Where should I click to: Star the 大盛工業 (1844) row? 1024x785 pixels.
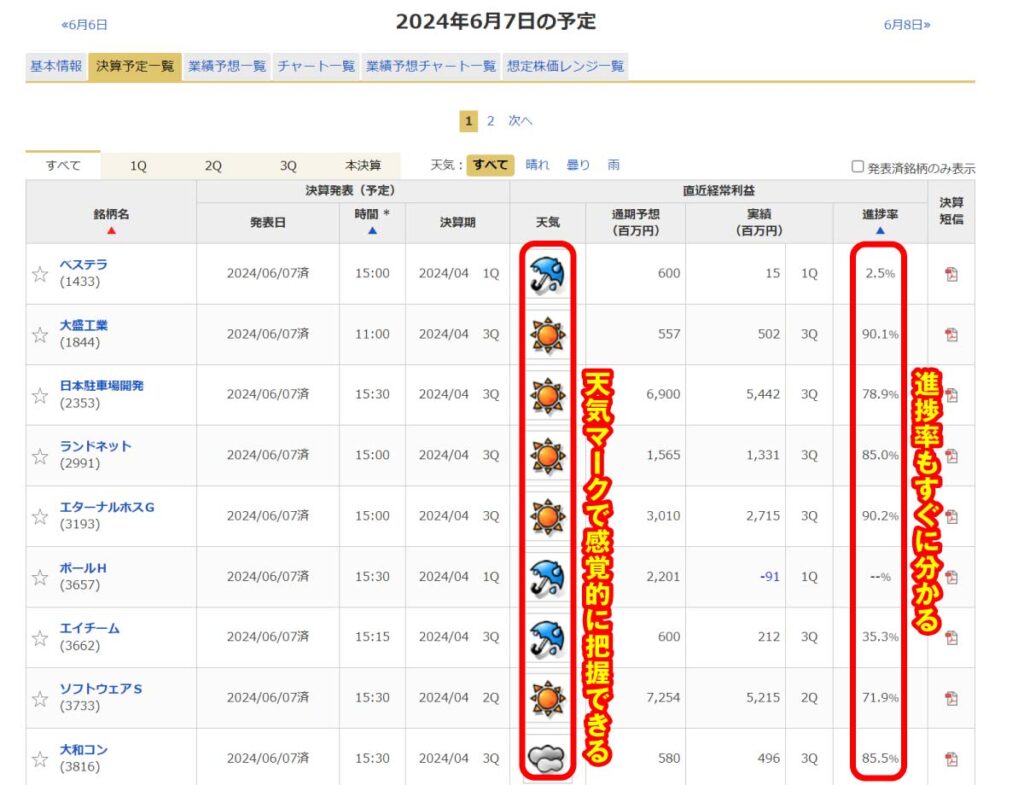tap(40, 334)
